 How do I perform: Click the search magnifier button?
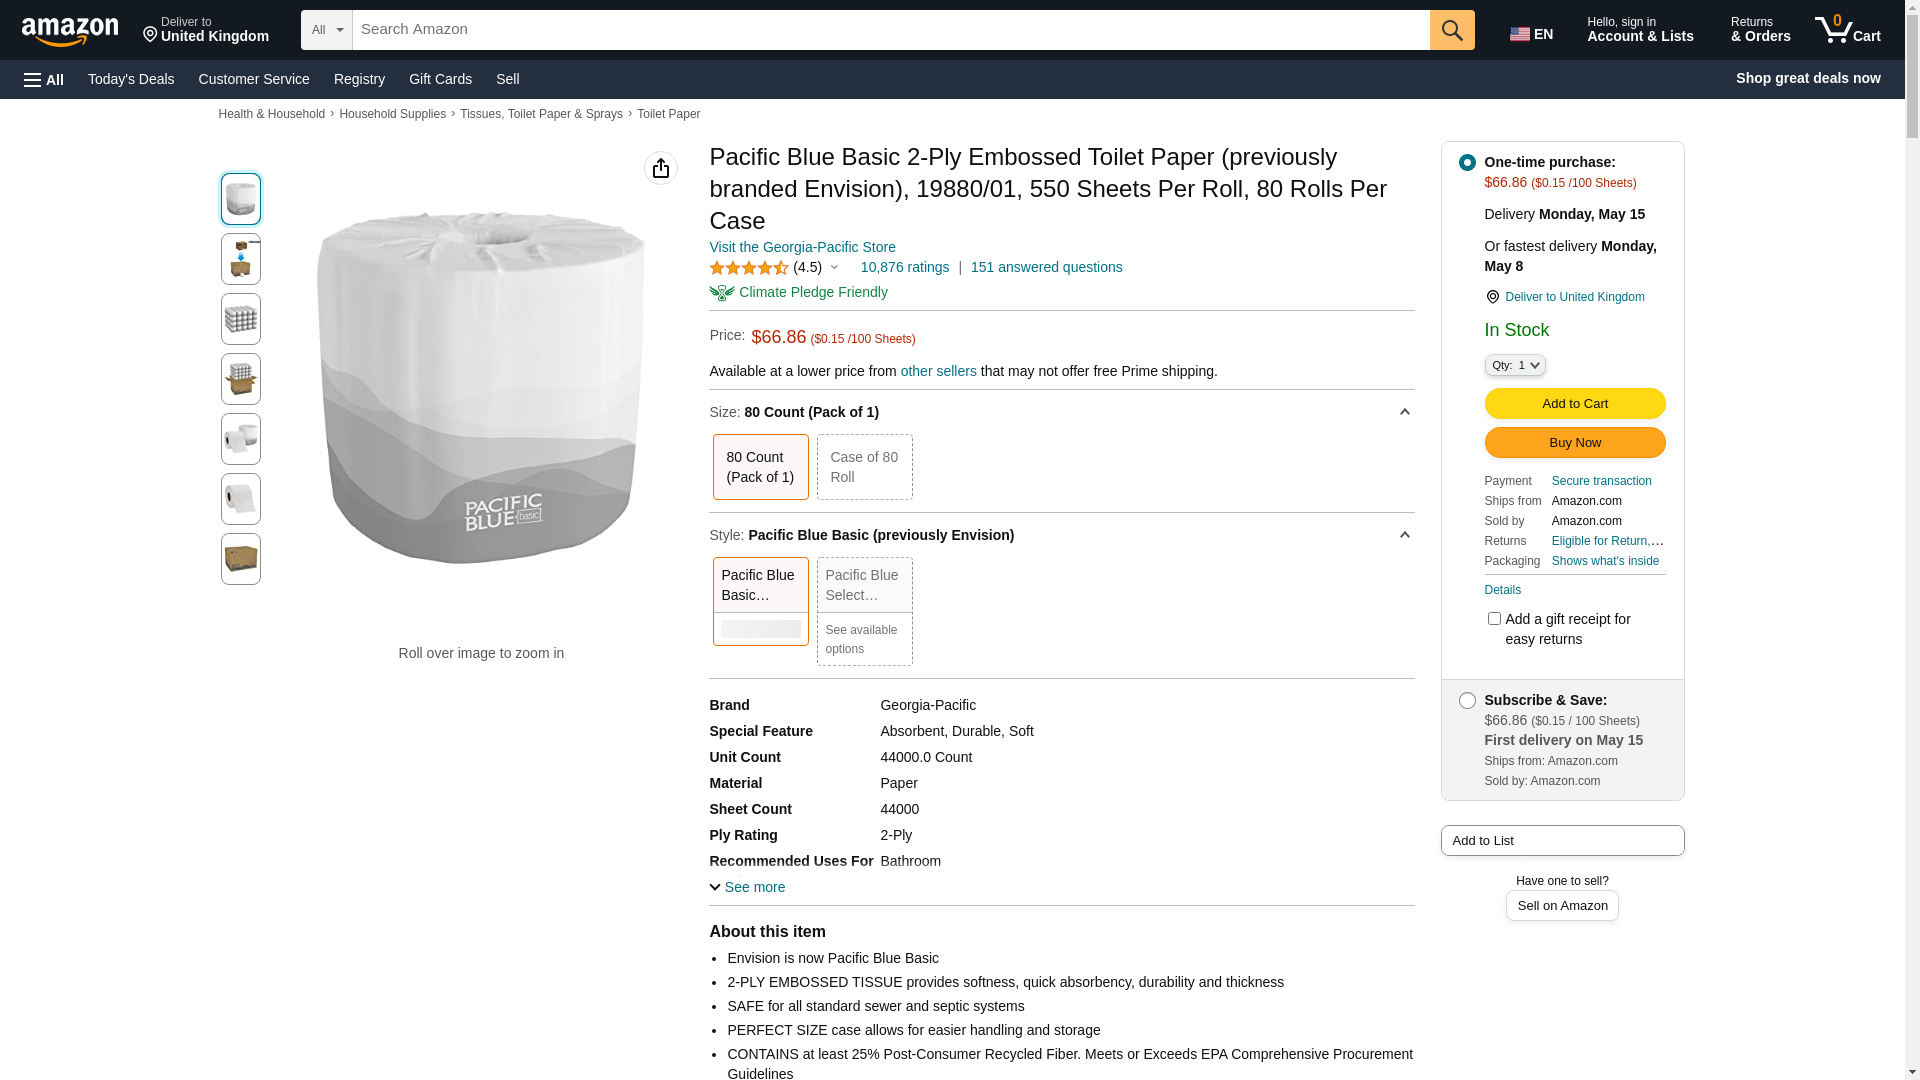[1452, 30]
